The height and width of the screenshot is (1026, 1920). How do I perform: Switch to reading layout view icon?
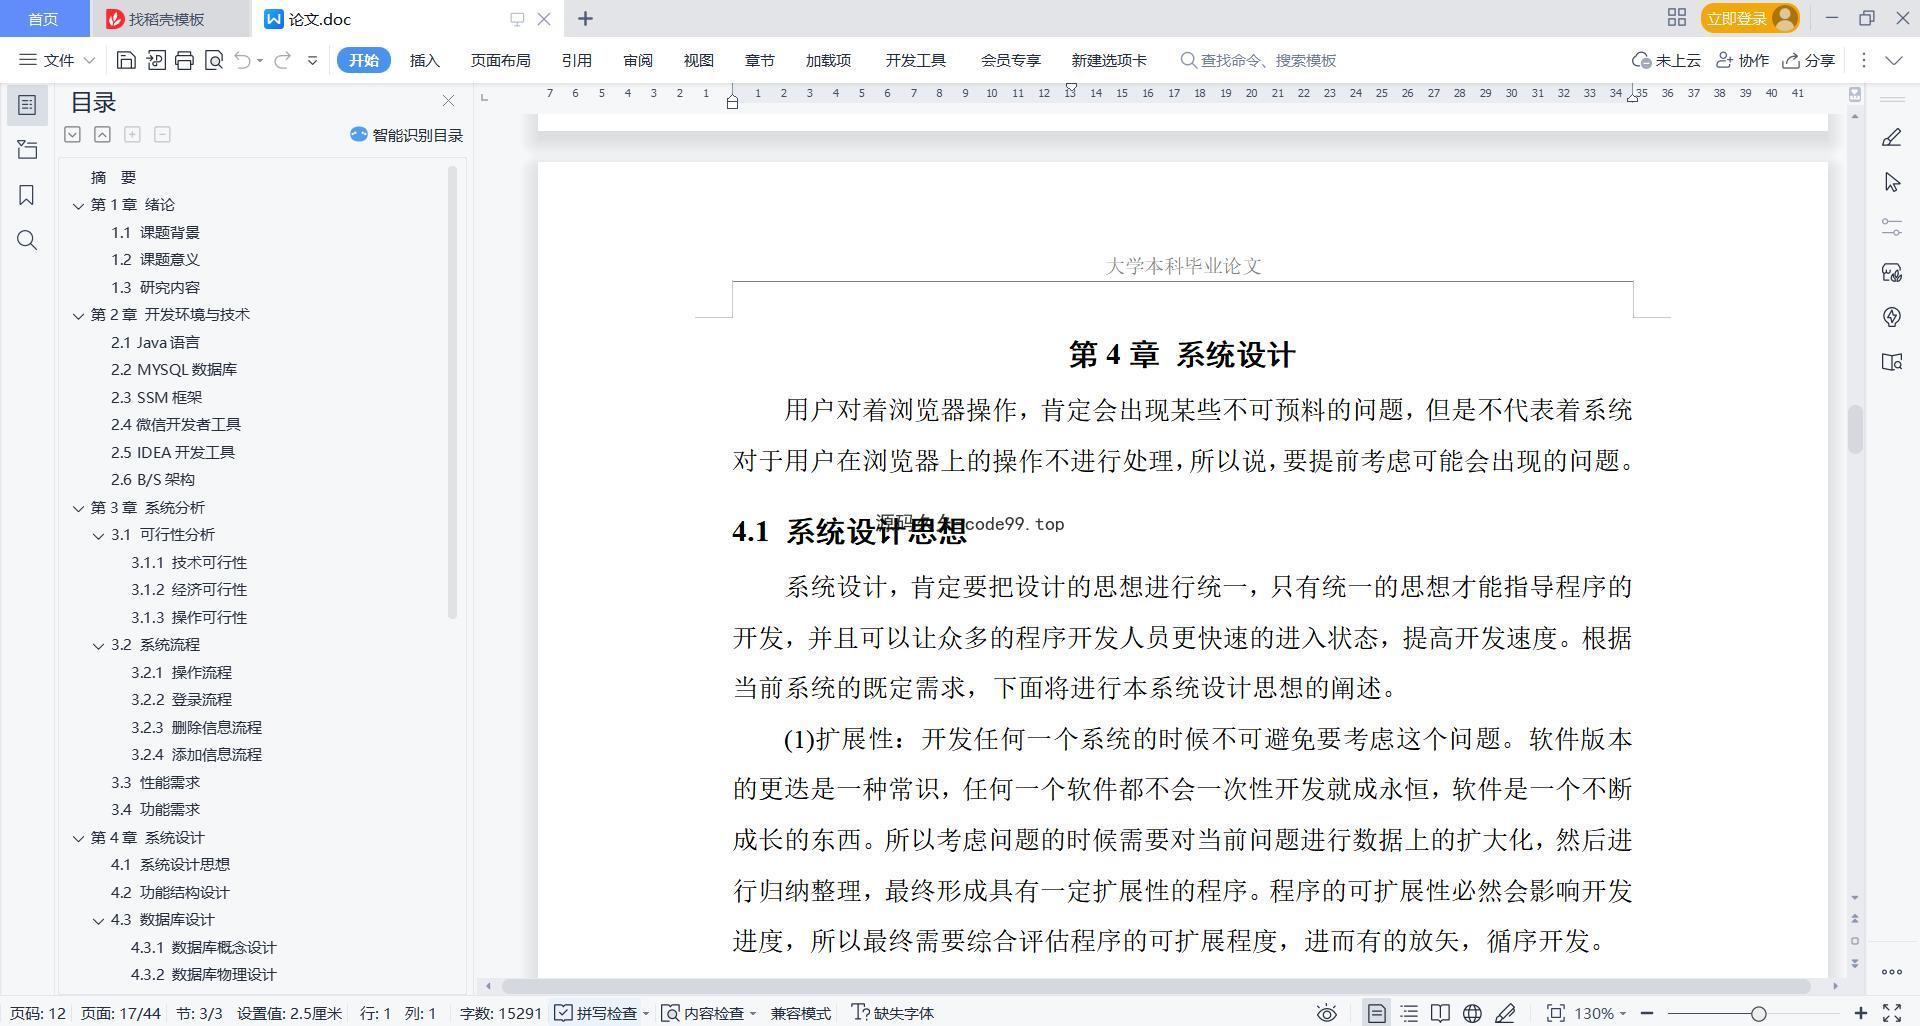1440,1013
